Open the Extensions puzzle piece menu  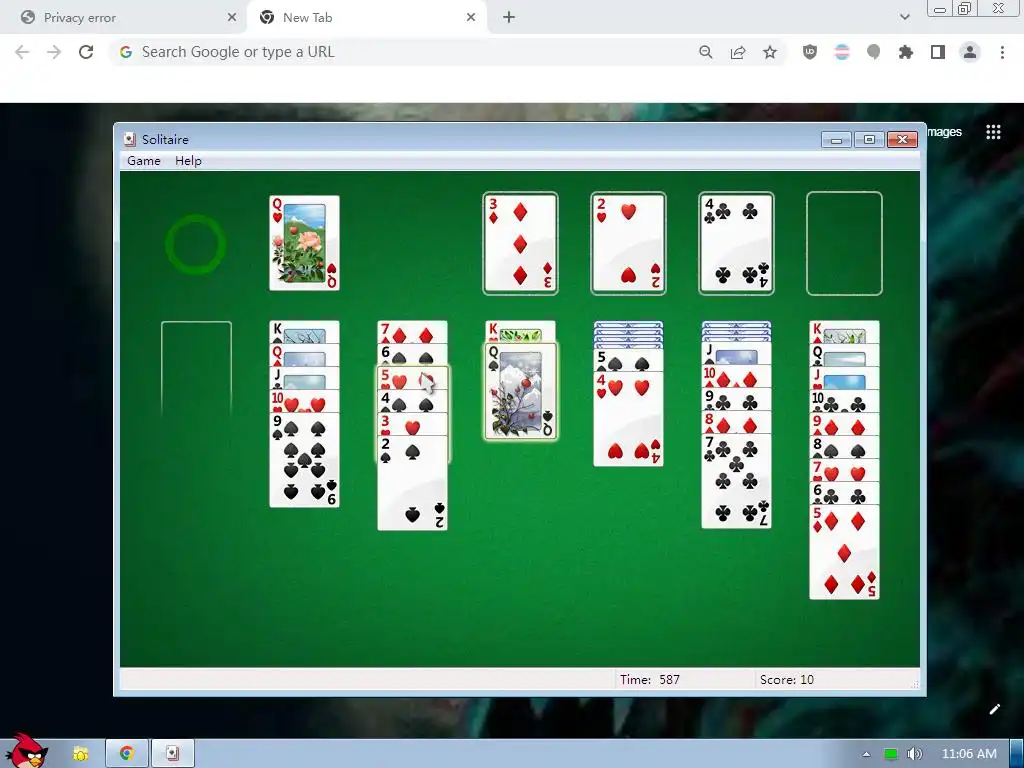(x=906, y=52)
